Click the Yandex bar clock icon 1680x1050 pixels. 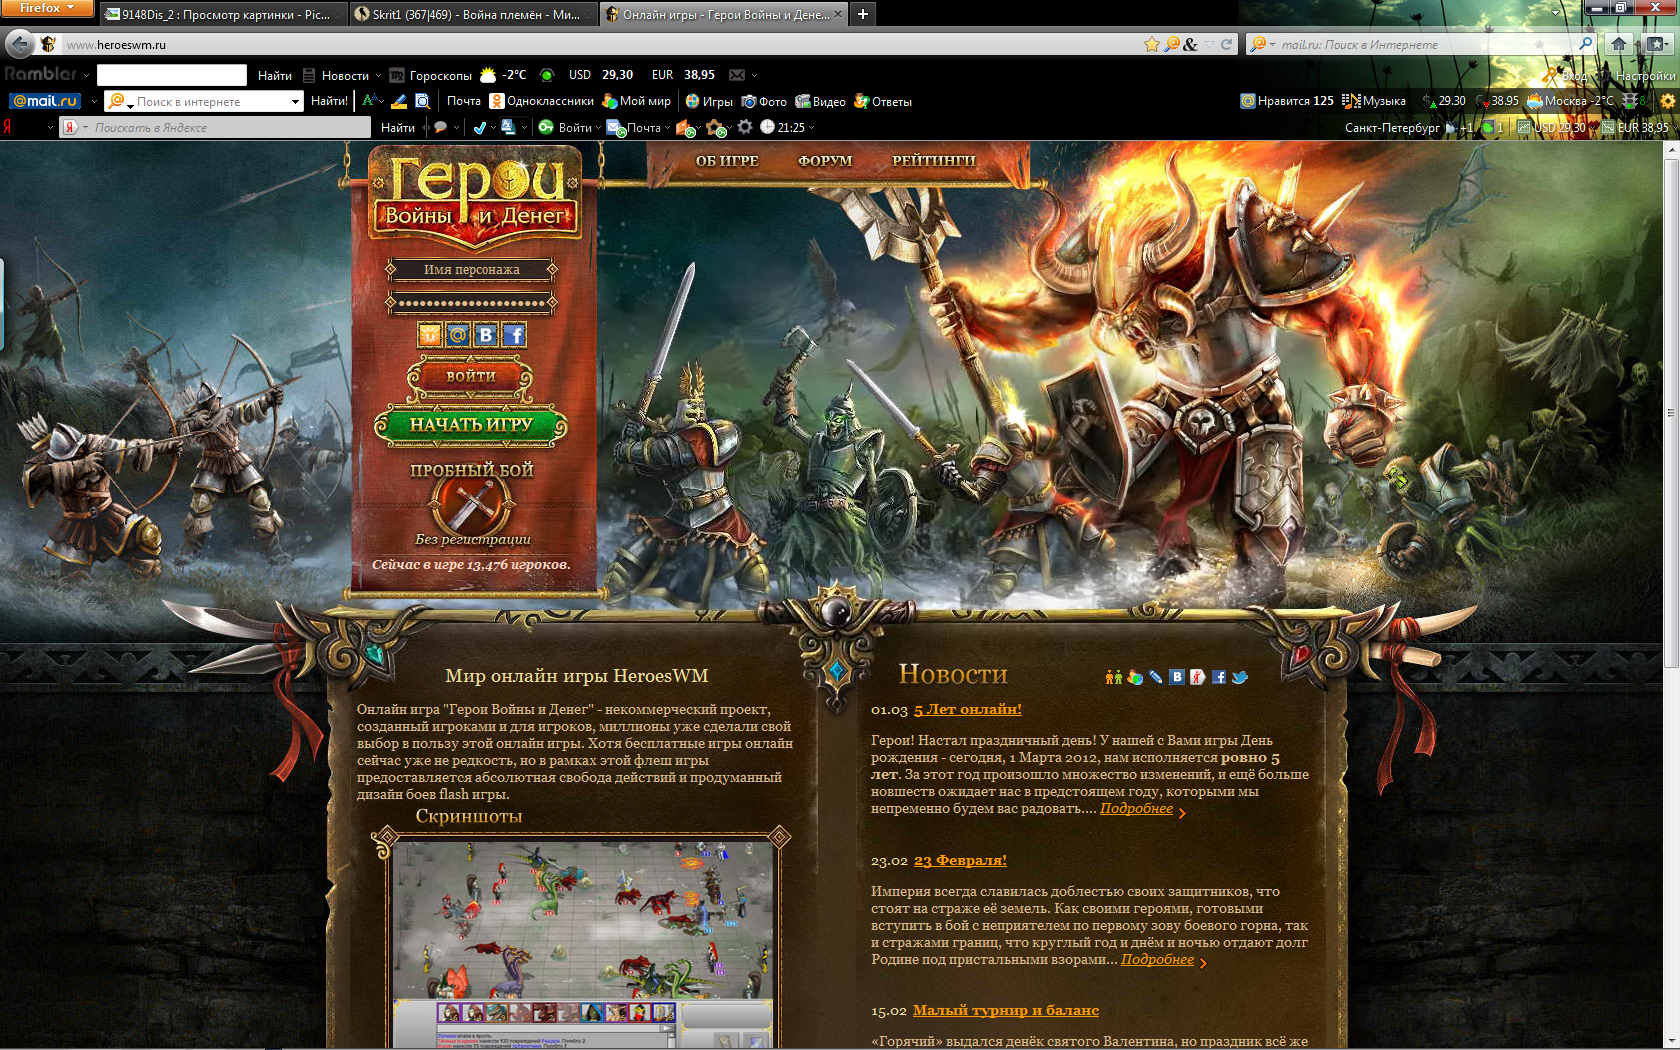[767, 127]
